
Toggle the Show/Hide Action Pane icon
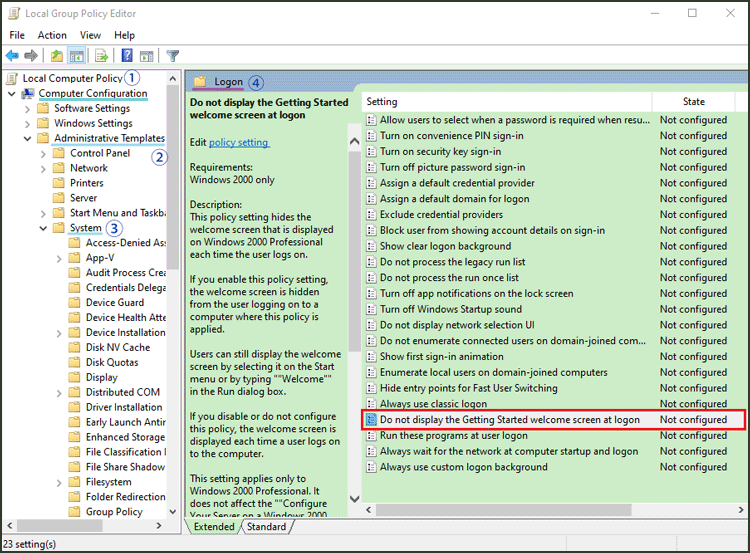tap(146, 56)
